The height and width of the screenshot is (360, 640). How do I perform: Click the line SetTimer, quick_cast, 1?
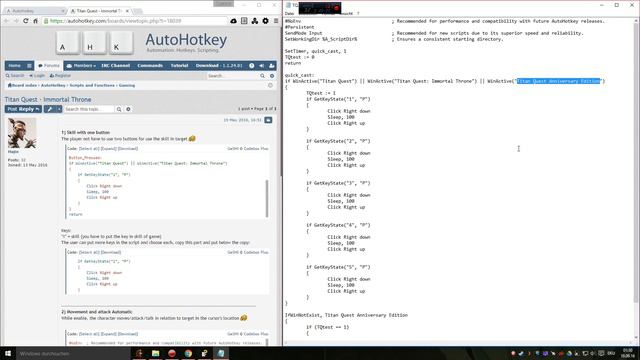click(315, 51)
